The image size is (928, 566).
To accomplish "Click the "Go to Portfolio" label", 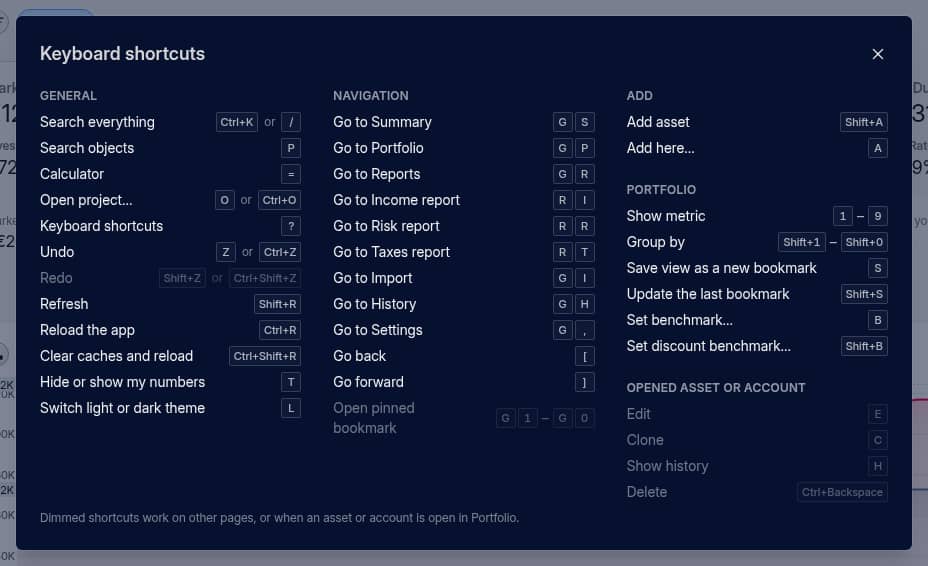I will [378, 148].
